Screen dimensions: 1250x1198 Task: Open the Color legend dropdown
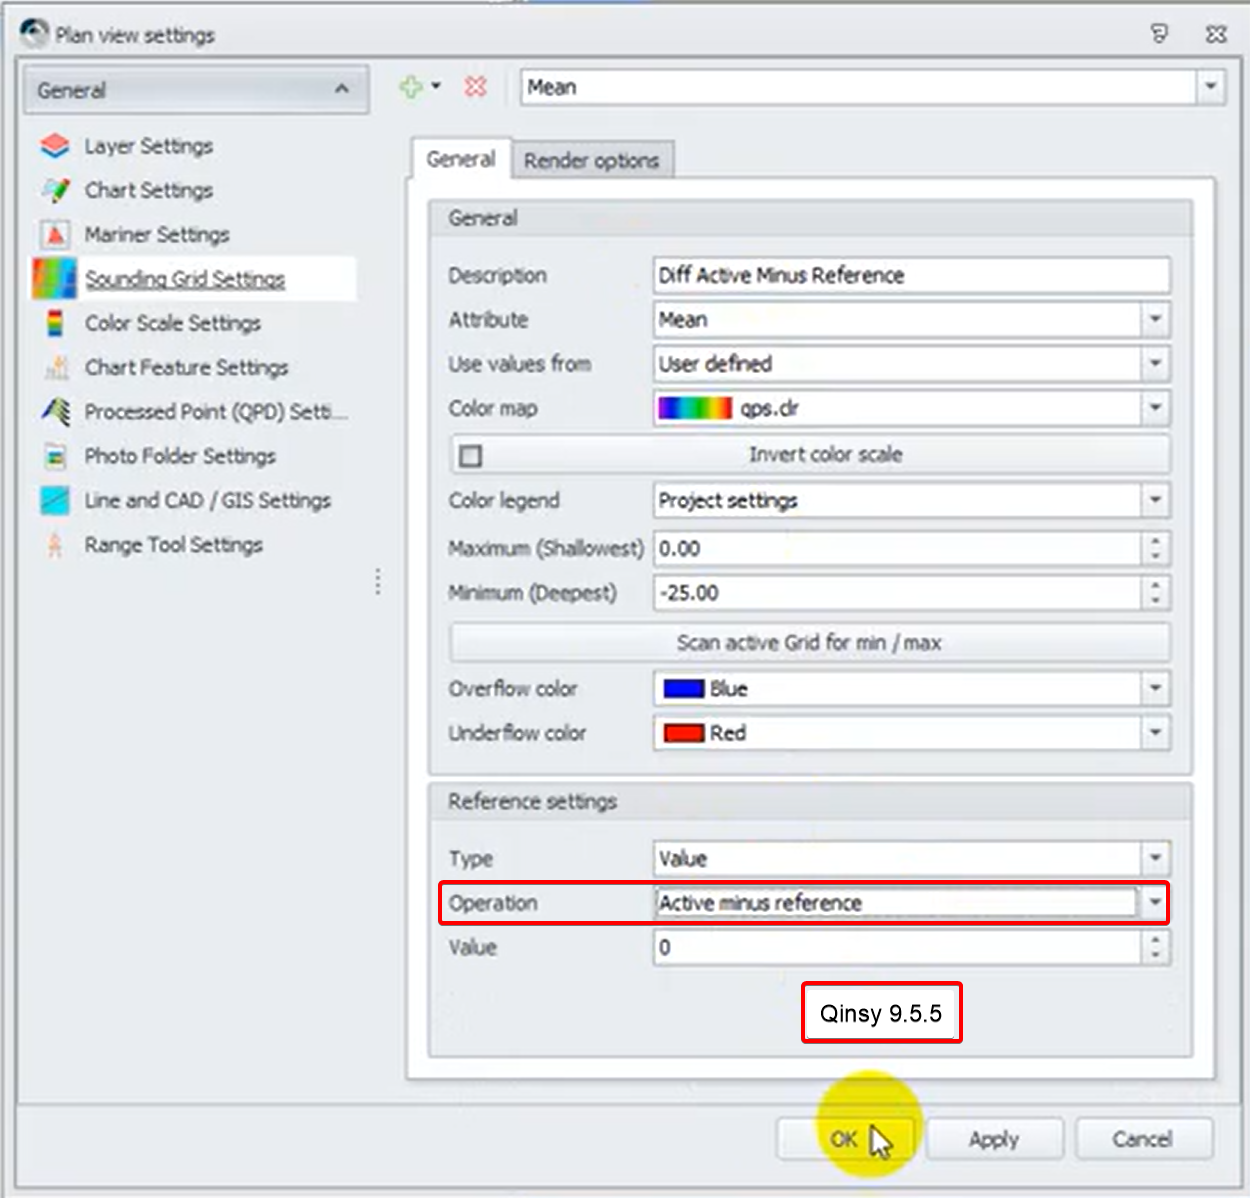[x=1155, y=500]
